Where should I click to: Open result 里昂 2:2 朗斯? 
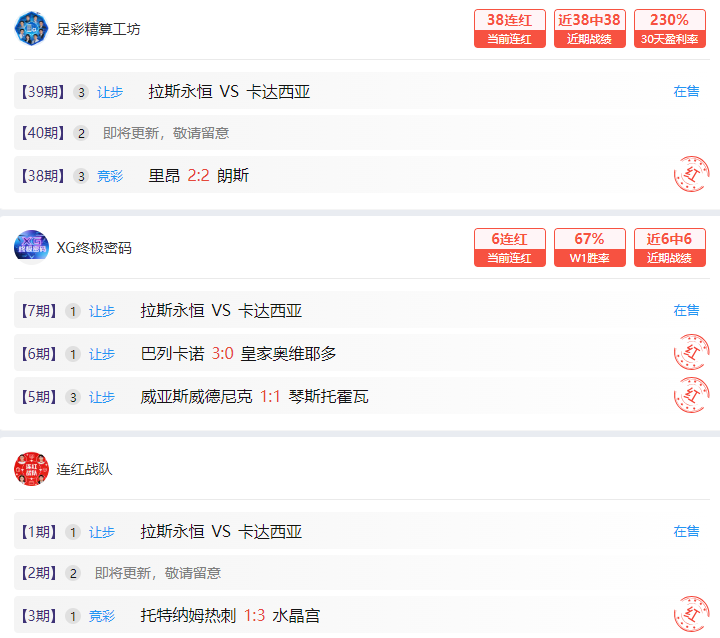tap(199, 175)
